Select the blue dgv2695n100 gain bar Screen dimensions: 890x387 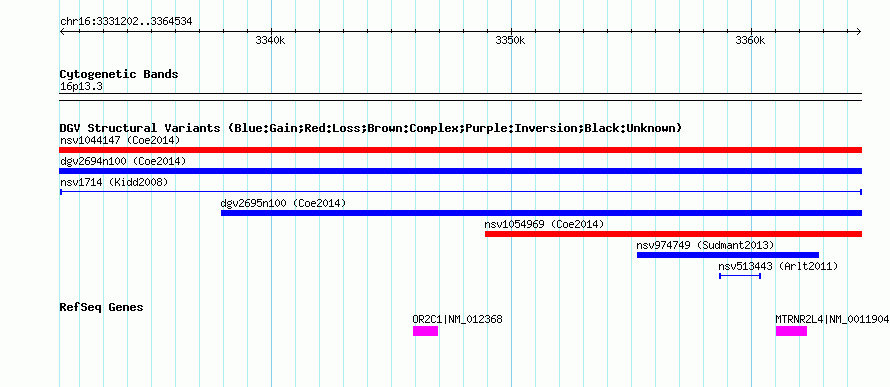coord(541,213)
